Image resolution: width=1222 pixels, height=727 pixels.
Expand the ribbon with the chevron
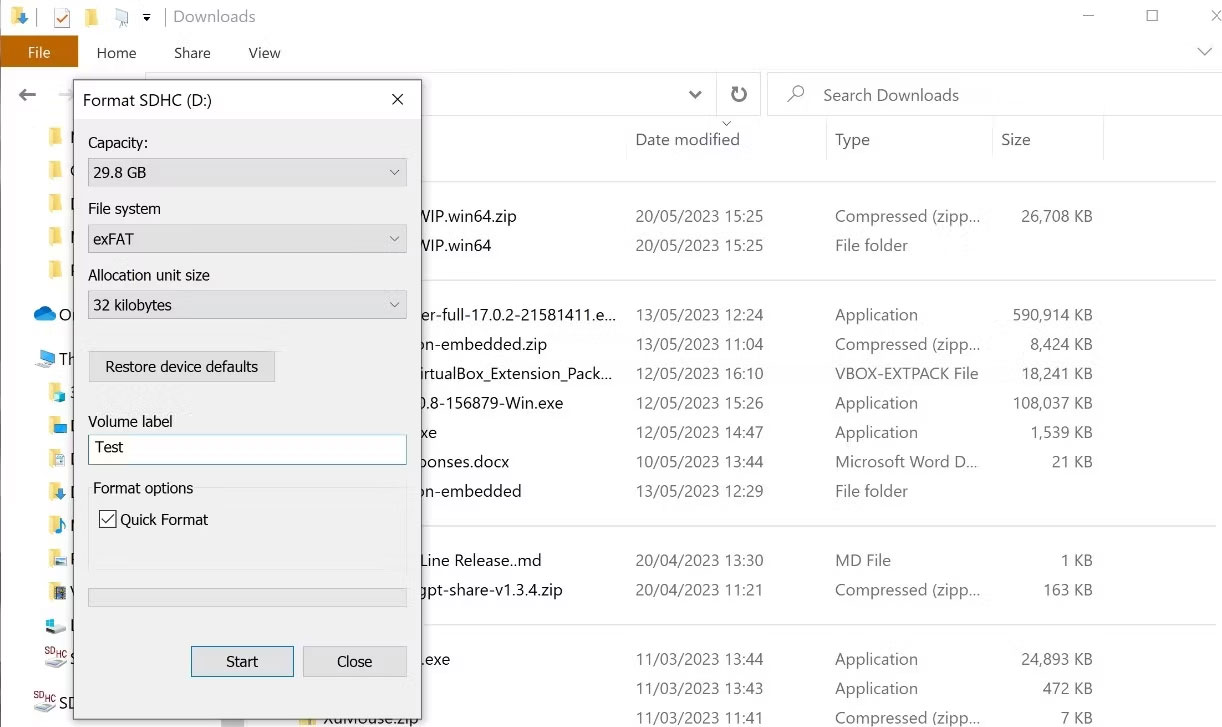tap(1203, 52)
